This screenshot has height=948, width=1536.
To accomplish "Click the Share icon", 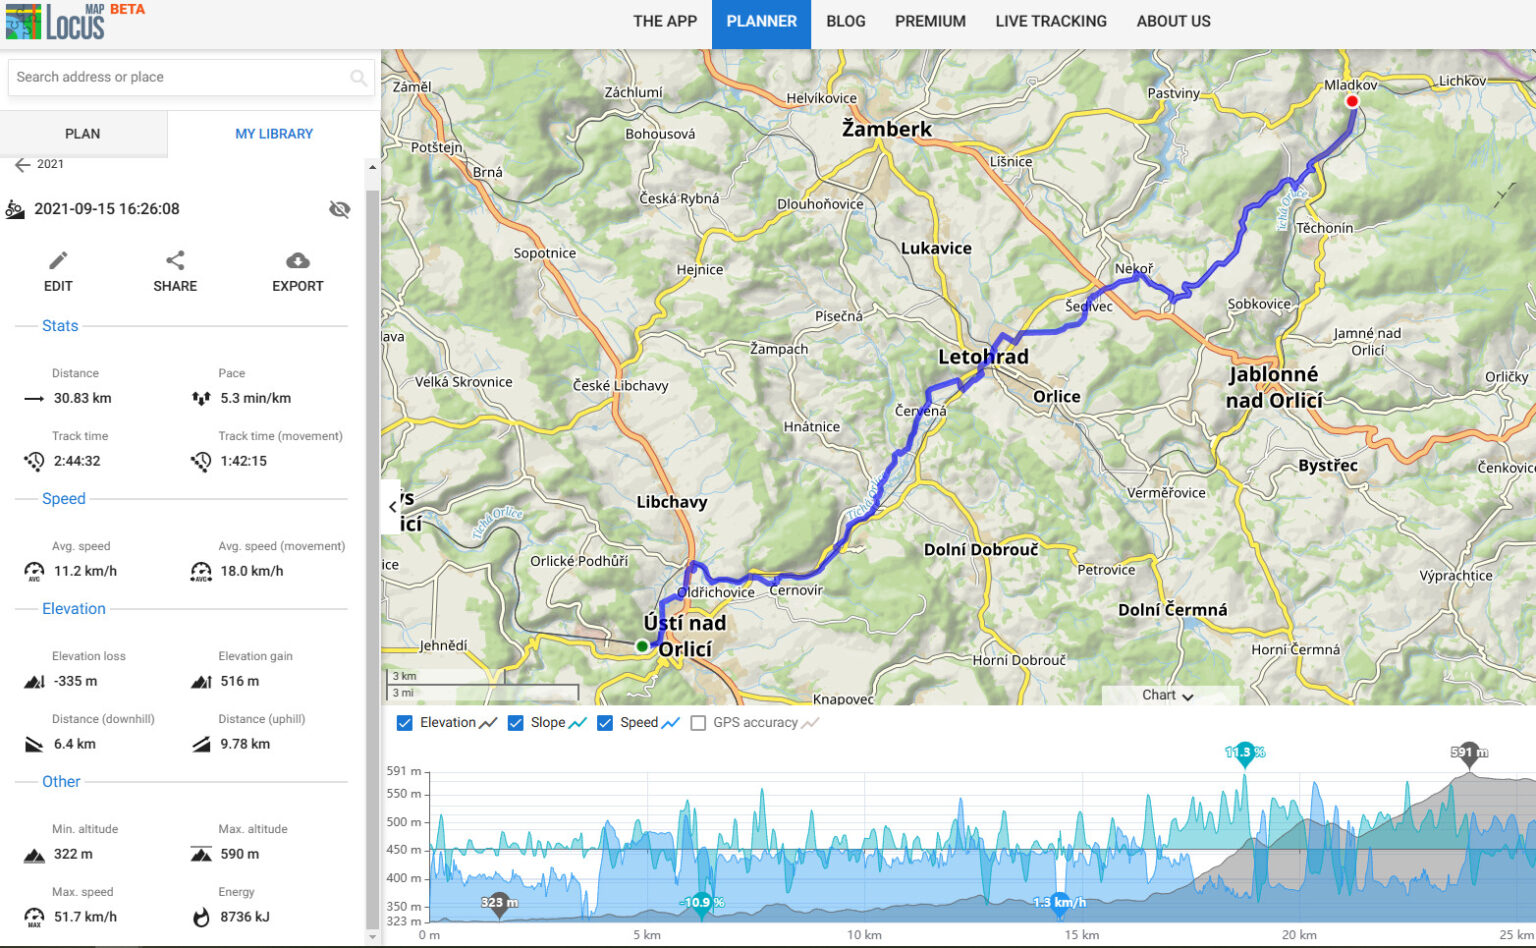I will 175,260.
